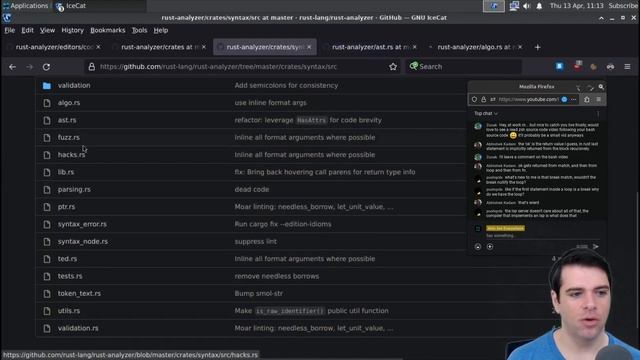Click the validation folder icon
This screenshot has width=640, height=360.
(x=47, y=86)
